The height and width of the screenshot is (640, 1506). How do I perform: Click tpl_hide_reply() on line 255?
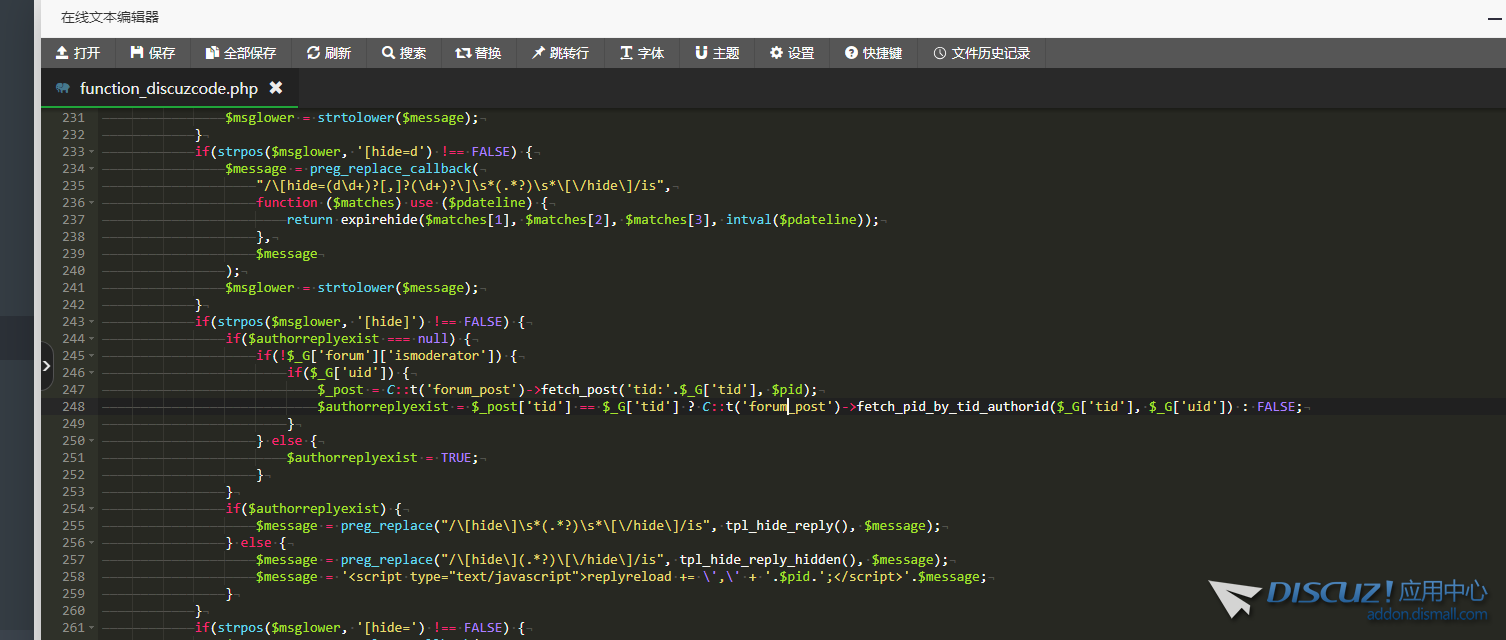point(790,526)
